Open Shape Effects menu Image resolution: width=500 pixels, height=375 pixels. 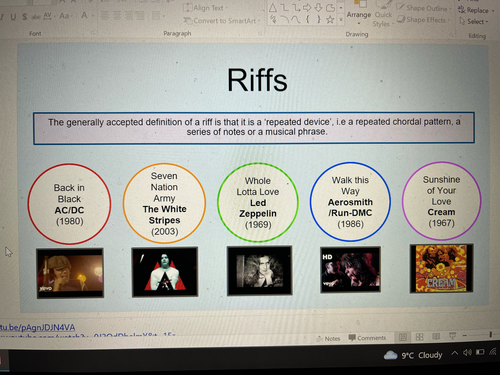point(423,20)
